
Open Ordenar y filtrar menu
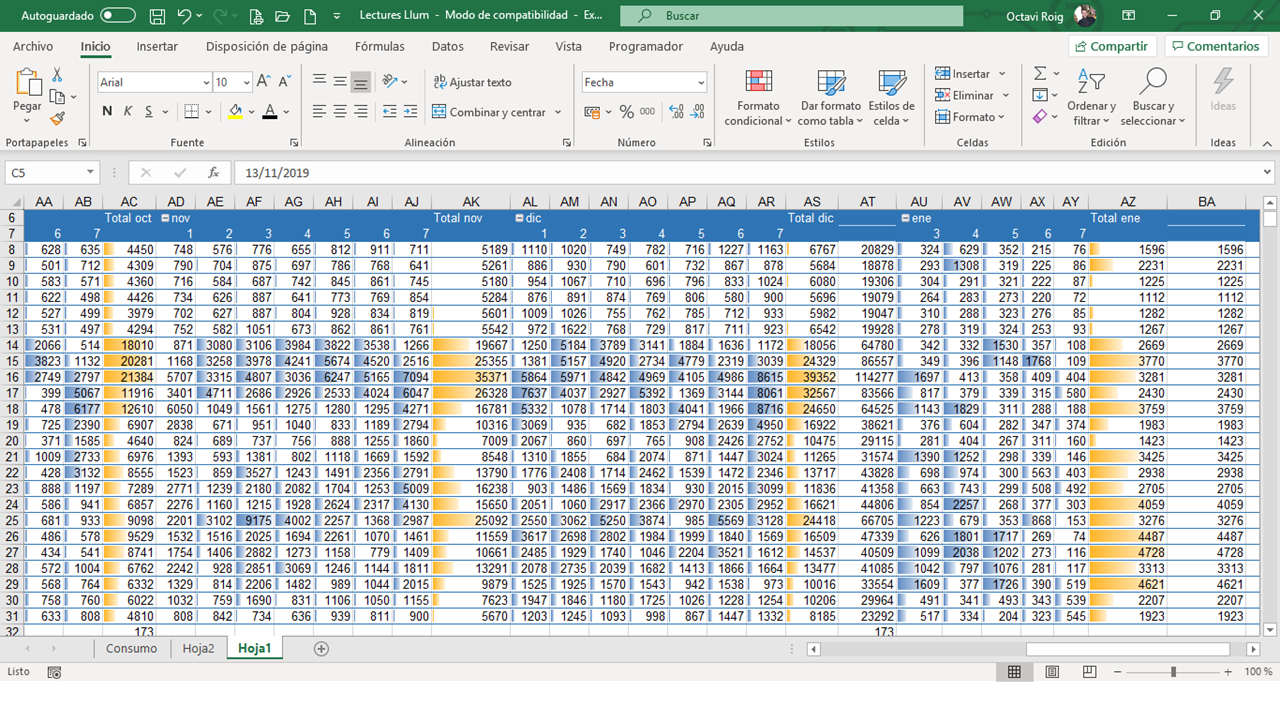click(1091, 98)
